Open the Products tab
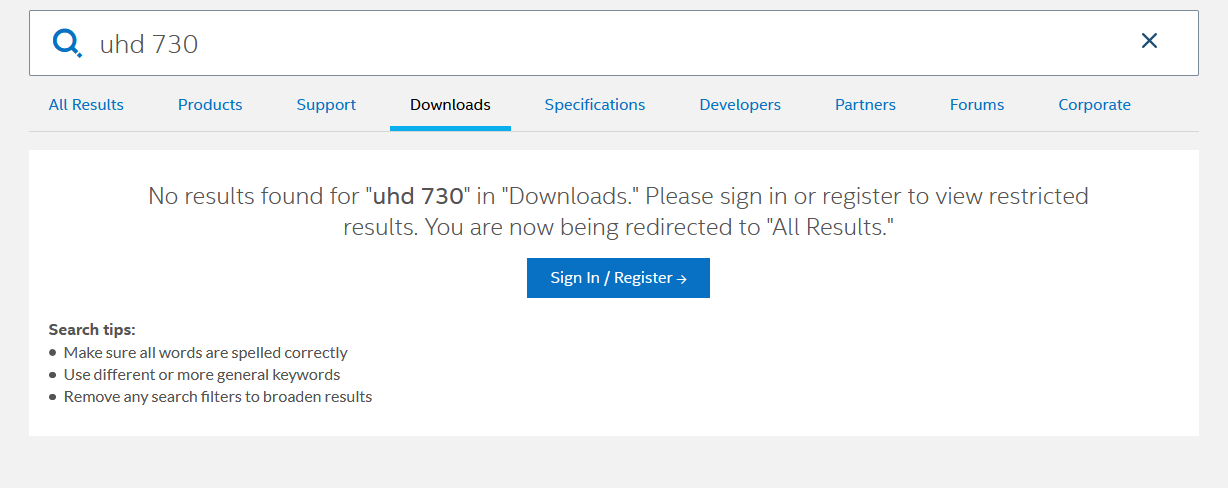Image resolution: width=1228 pixels, height=488 pixels. pyautogui.click(x=210, y=104)
